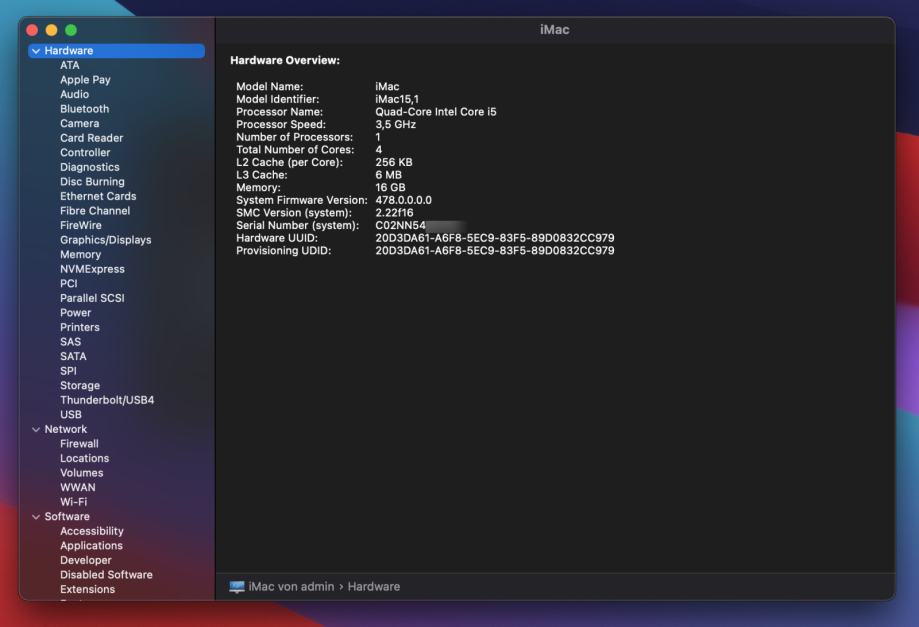Show Audio hardware information

click(x=74, y=94)
